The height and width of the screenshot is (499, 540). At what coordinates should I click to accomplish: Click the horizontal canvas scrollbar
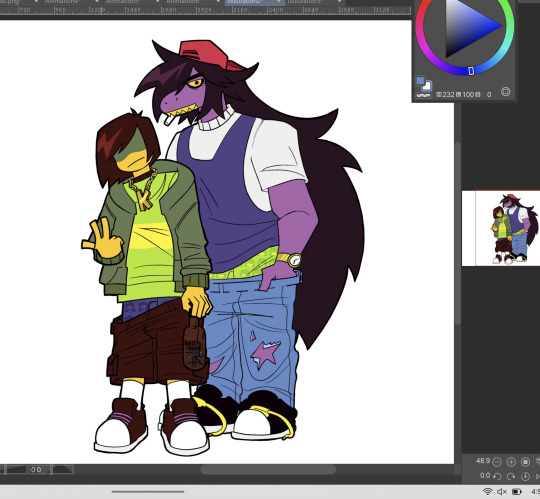268,469
